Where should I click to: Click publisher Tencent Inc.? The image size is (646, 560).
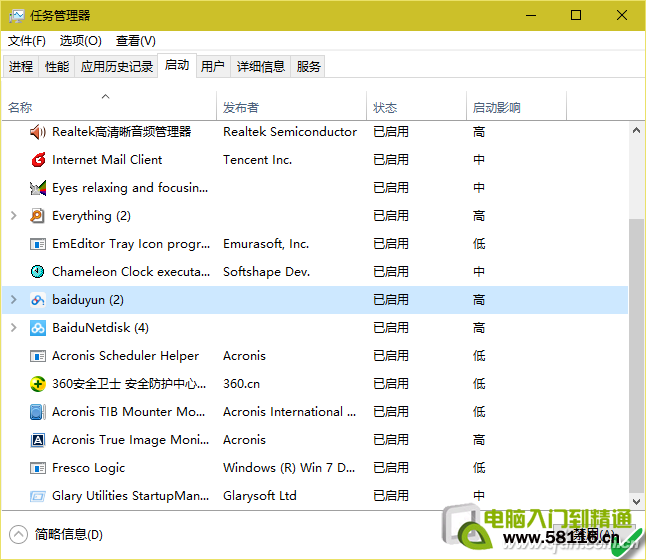point(257,160)
